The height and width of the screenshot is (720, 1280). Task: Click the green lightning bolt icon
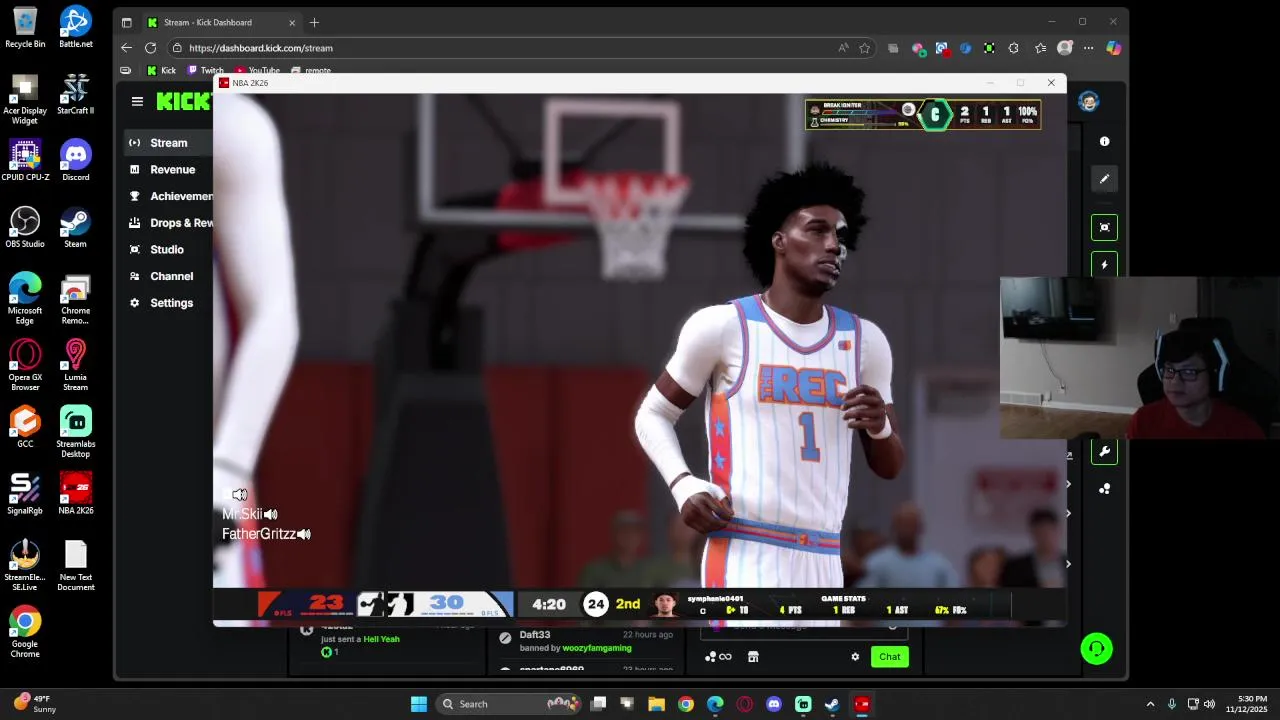(x=1104, y=265)
